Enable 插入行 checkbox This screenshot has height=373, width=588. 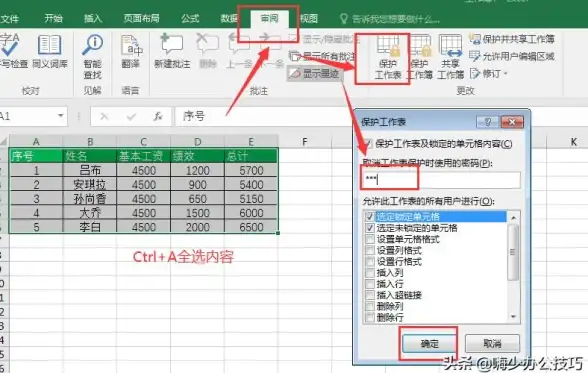tap(370, 284)
